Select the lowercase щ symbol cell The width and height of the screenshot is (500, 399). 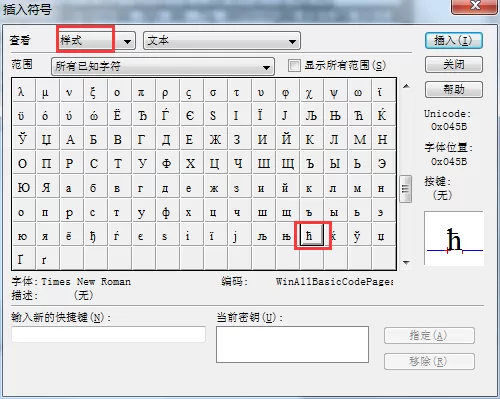[287, 211]
